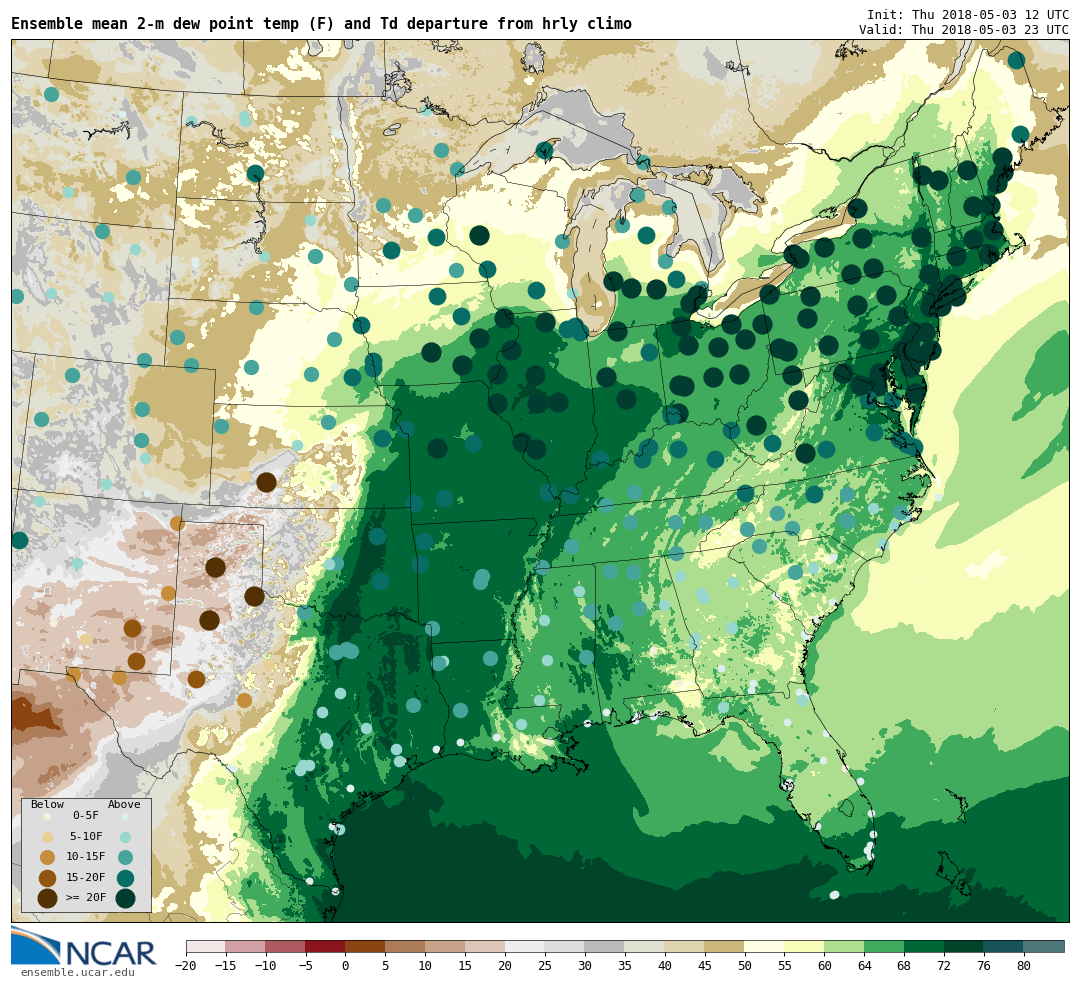Pick the -15 to -10 pink colorbar swatch
Image resolution: width=1080 pixels, height=985 pixels.
tap(246, 947)
